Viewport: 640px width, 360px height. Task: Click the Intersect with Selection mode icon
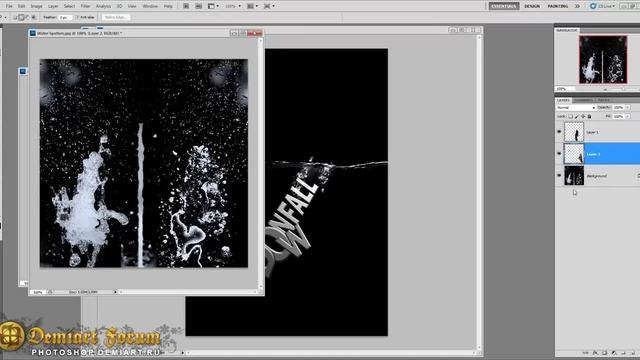33,17
